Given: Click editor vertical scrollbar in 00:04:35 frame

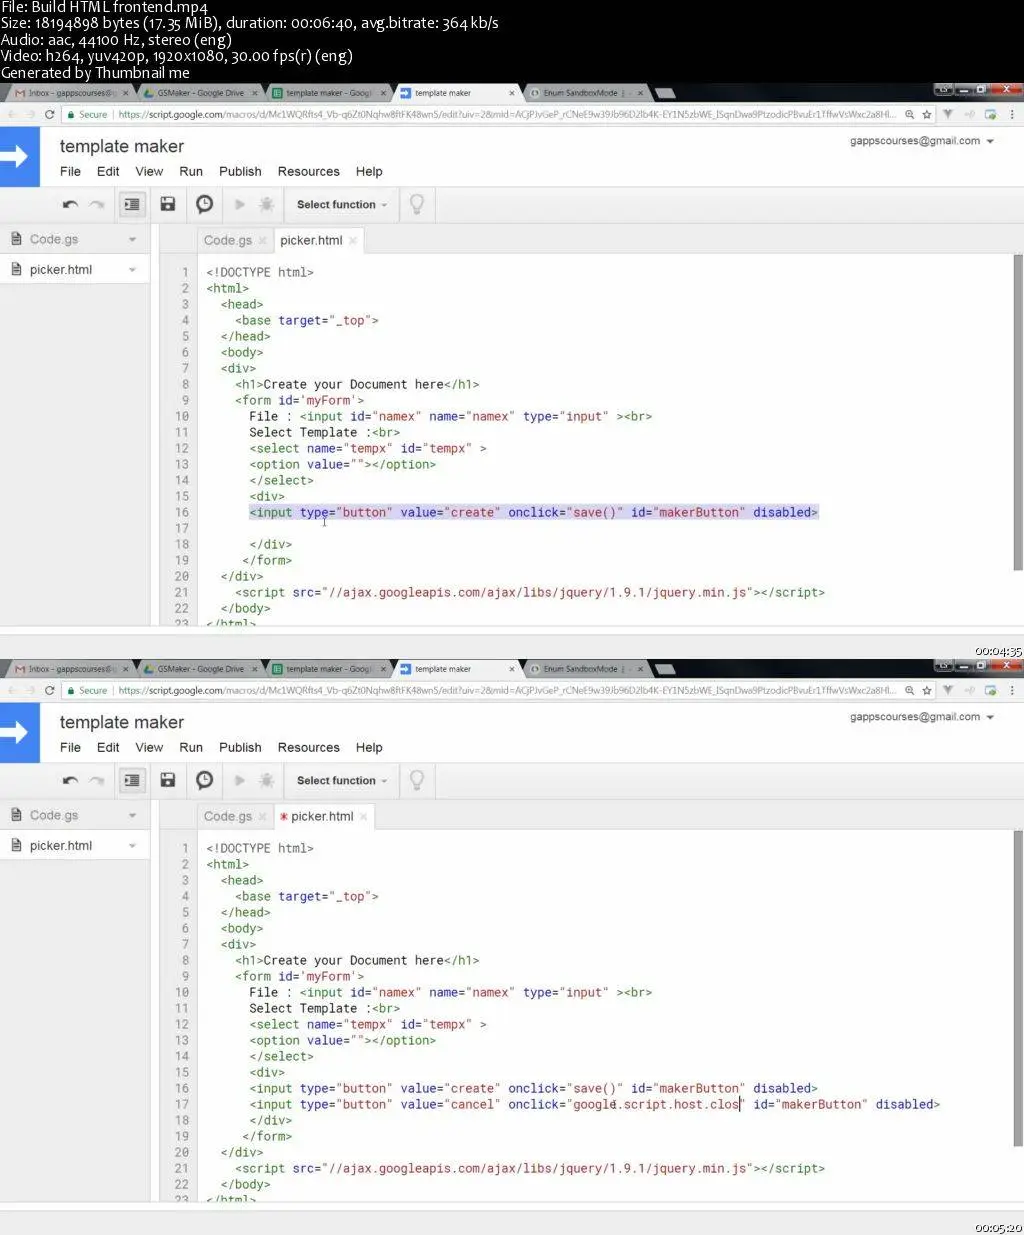Looking at the screenshot, I should (x=1018, y=412).
